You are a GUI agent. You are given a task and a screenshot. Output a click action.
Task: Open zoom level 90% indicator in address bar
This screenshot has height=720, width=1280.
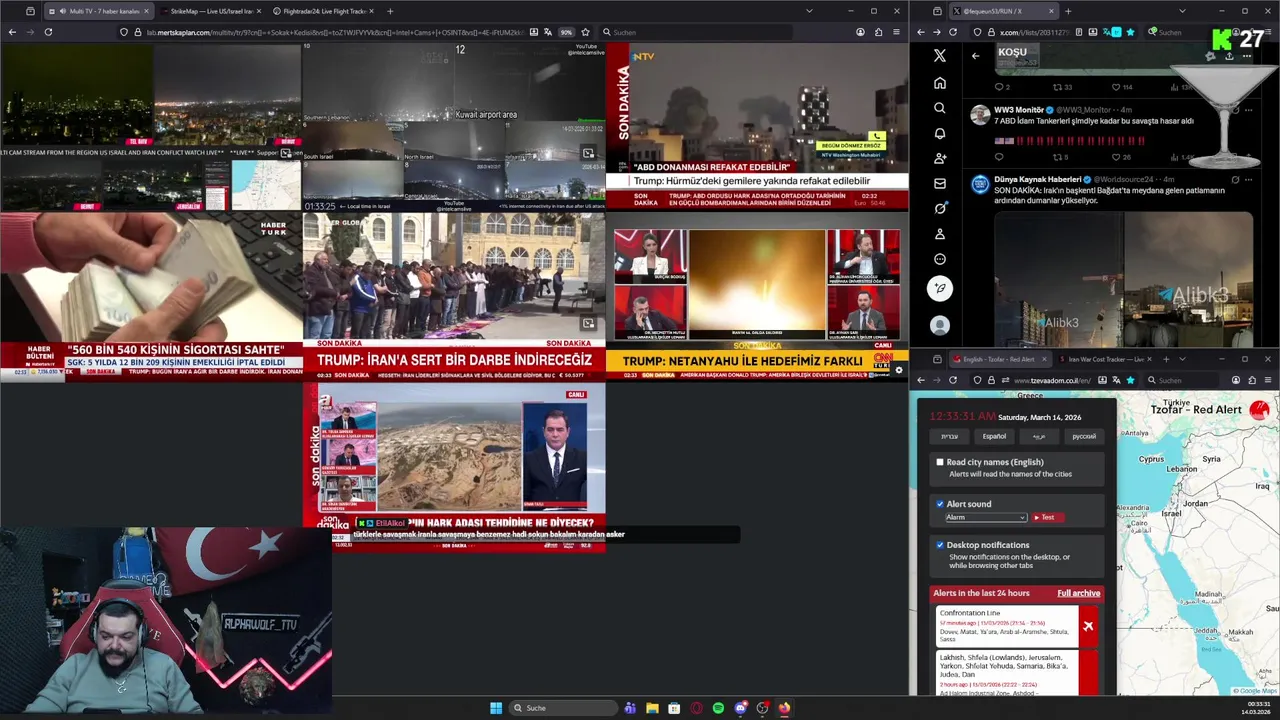pos(566,32)
